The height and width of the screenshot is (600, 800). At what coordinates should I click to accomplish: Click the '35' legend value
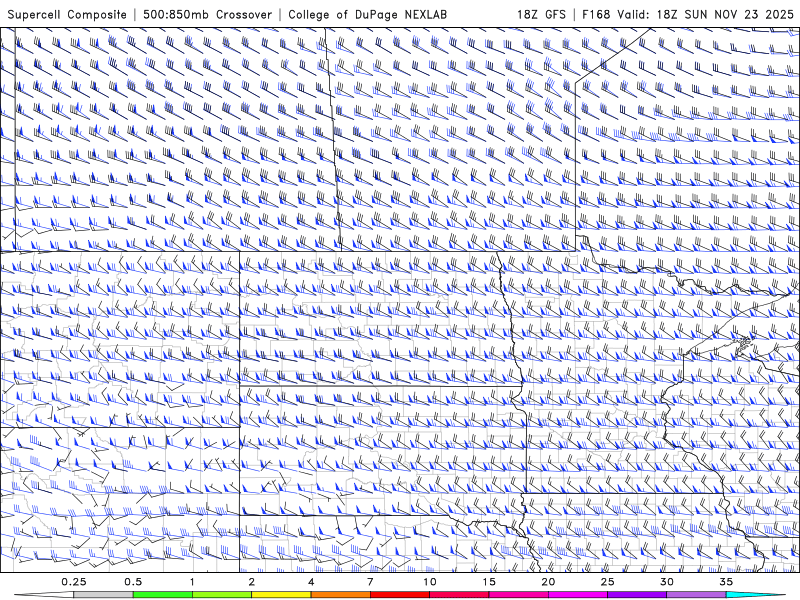(726, 582)
